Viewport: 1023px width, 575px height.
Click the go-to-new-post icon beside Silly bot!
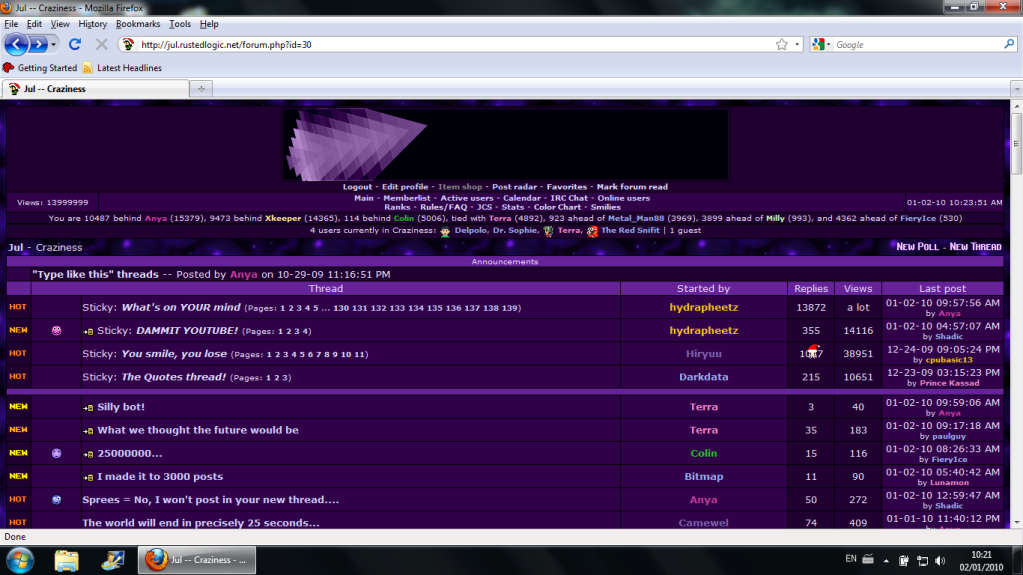point(88,408)
